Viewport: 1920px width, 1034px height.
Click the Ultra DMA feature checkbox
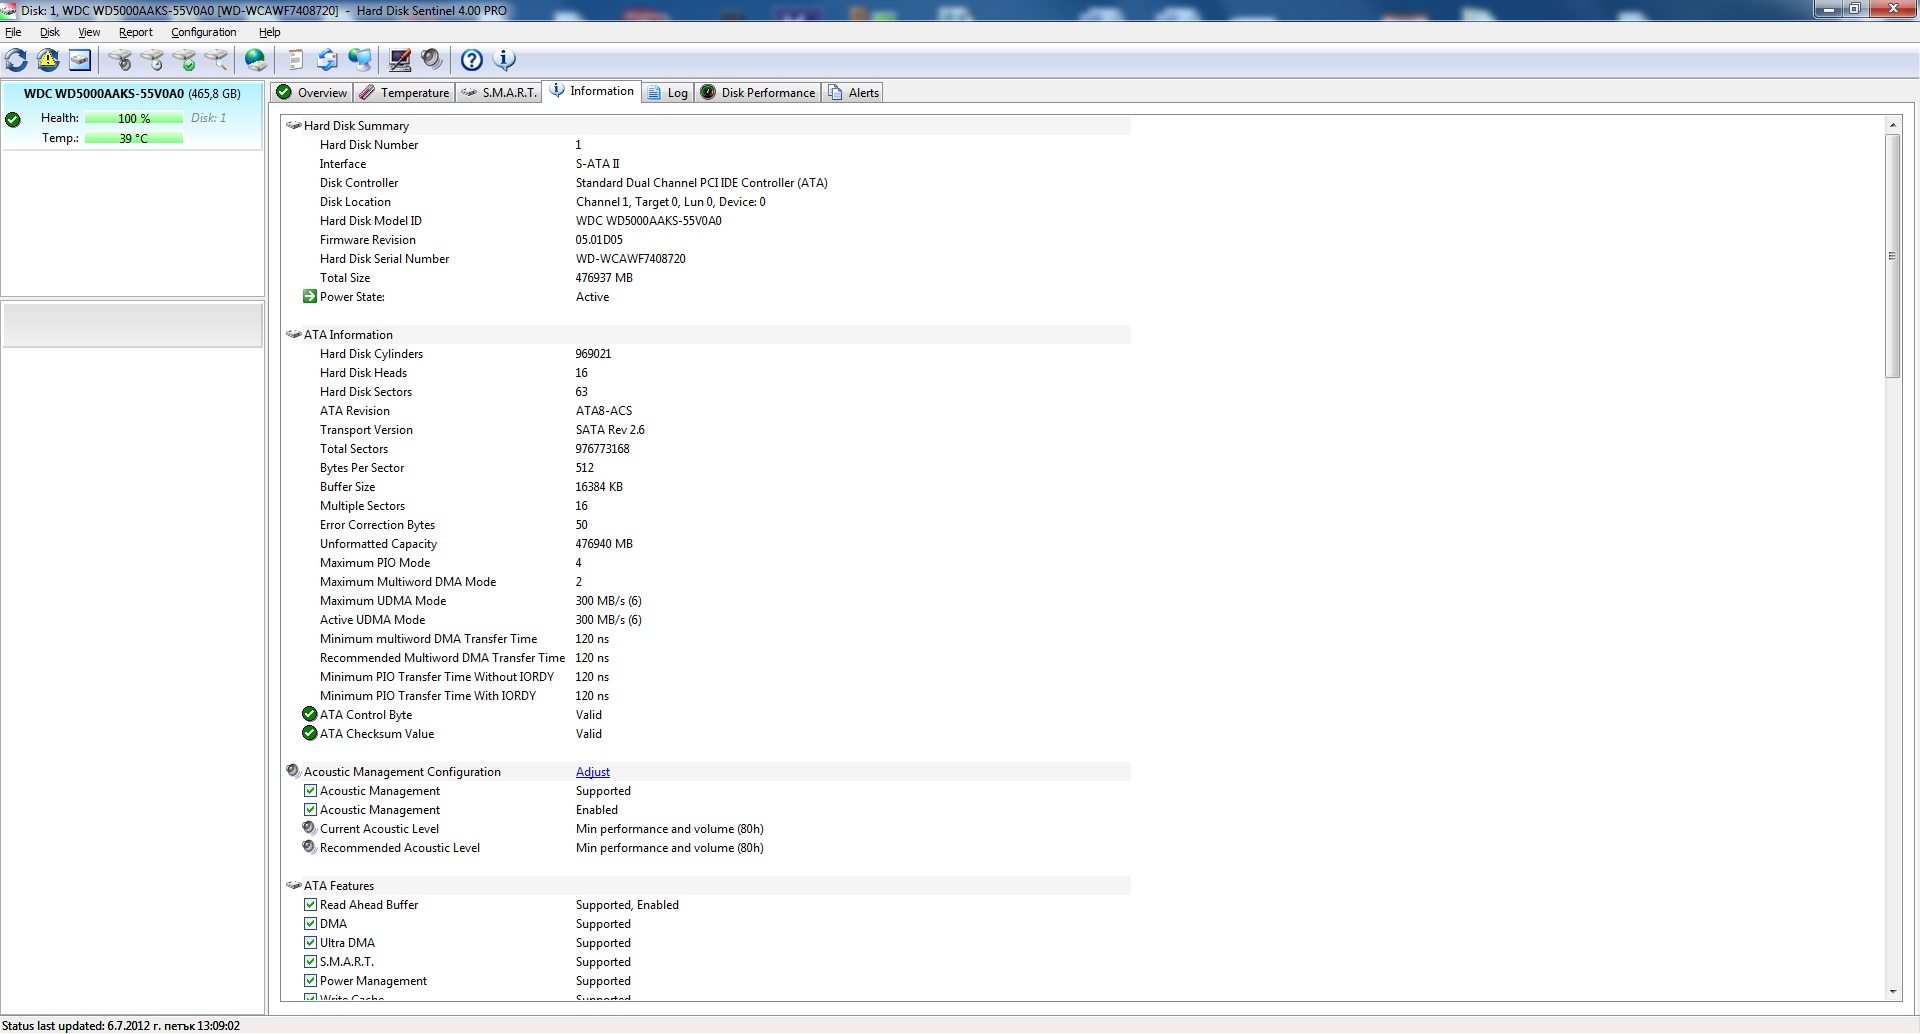(x=310, y=942)
